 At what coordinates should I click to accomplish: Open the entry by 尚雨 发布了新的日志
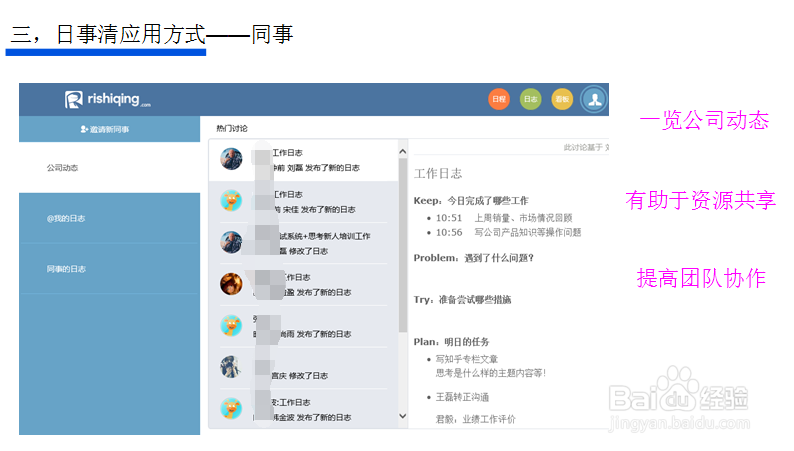pyautogui.click(x=304, y=326)
